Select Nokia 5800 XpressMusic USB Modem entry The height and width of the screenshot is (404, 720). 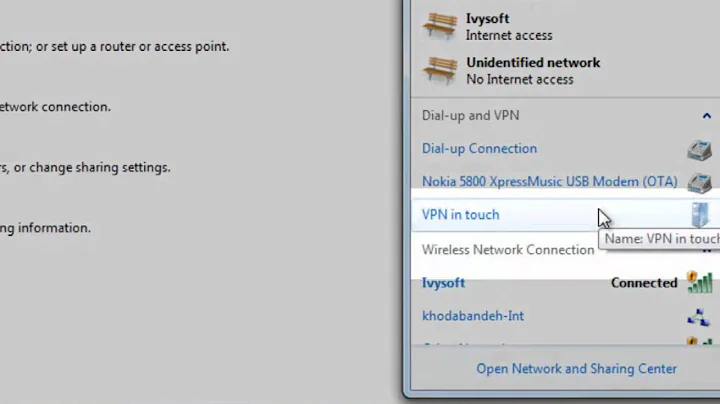point(550,181)
